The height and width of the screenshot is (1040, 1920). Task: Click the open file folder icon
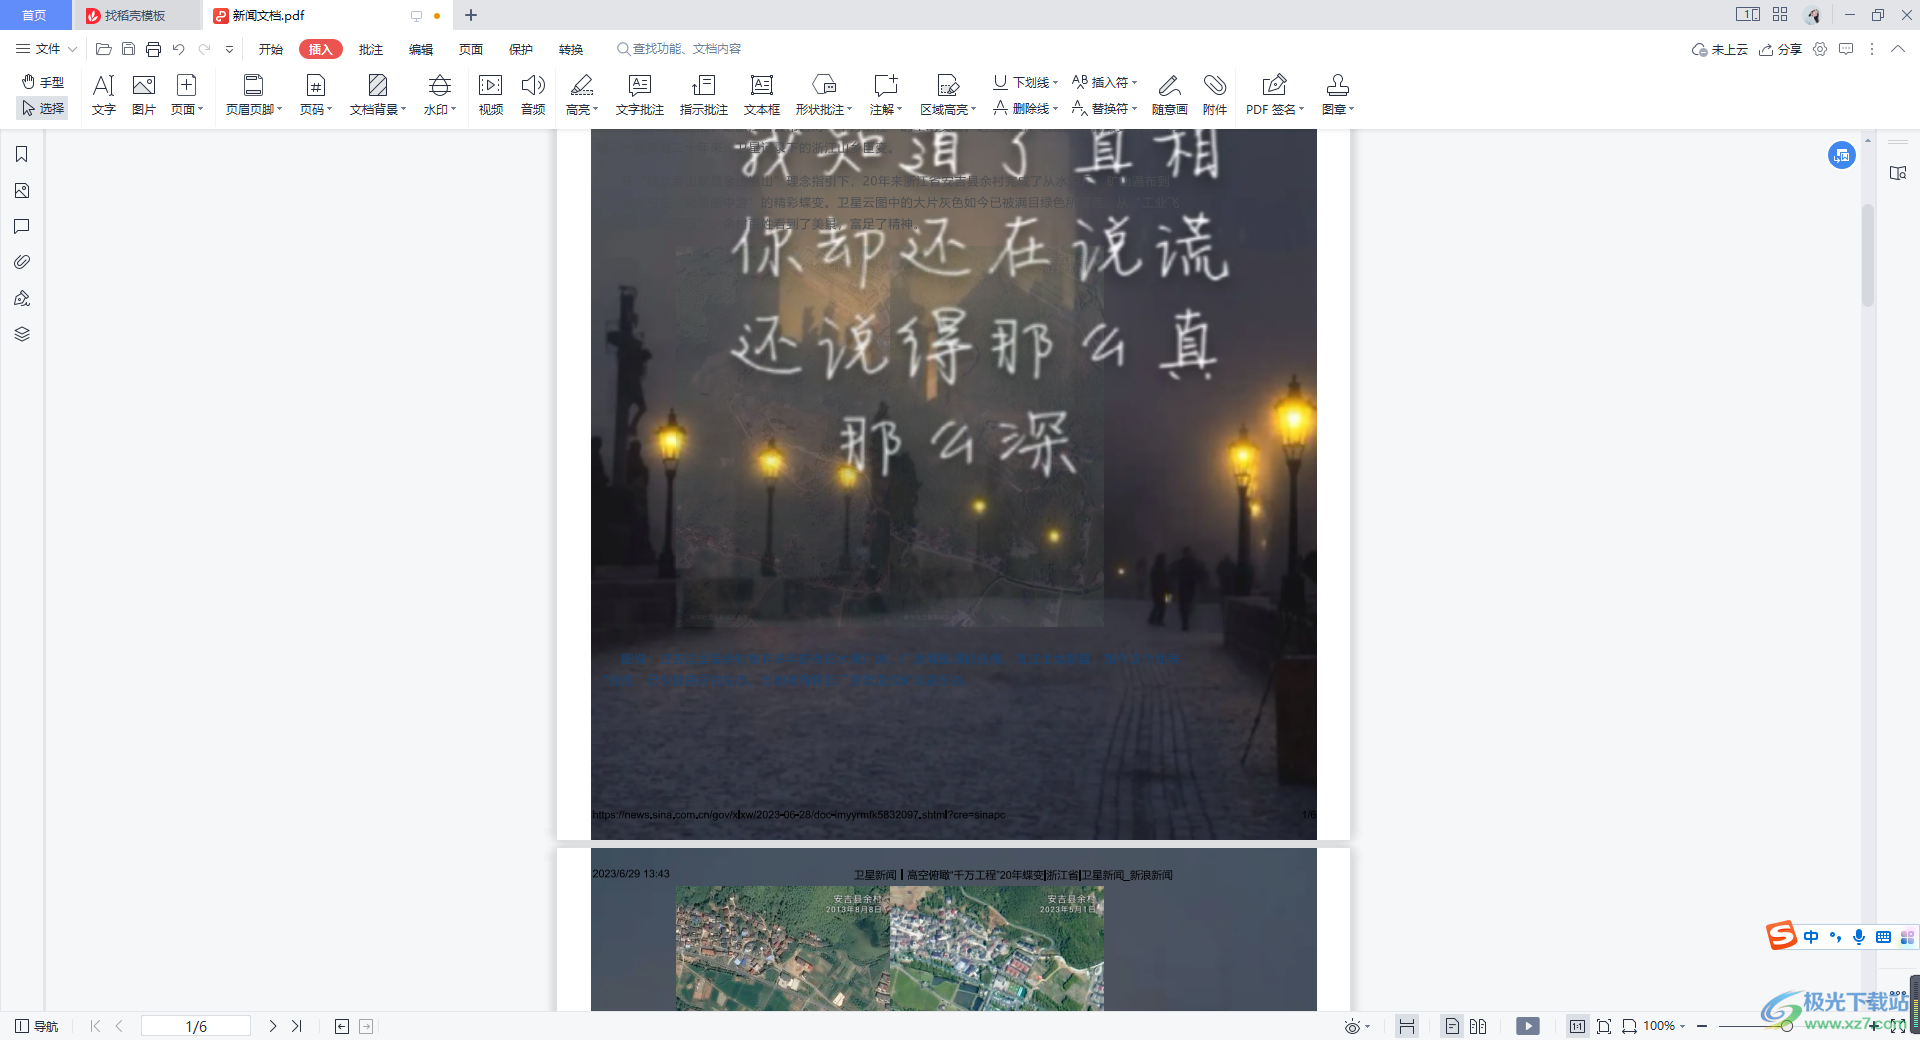pos(103,49)
